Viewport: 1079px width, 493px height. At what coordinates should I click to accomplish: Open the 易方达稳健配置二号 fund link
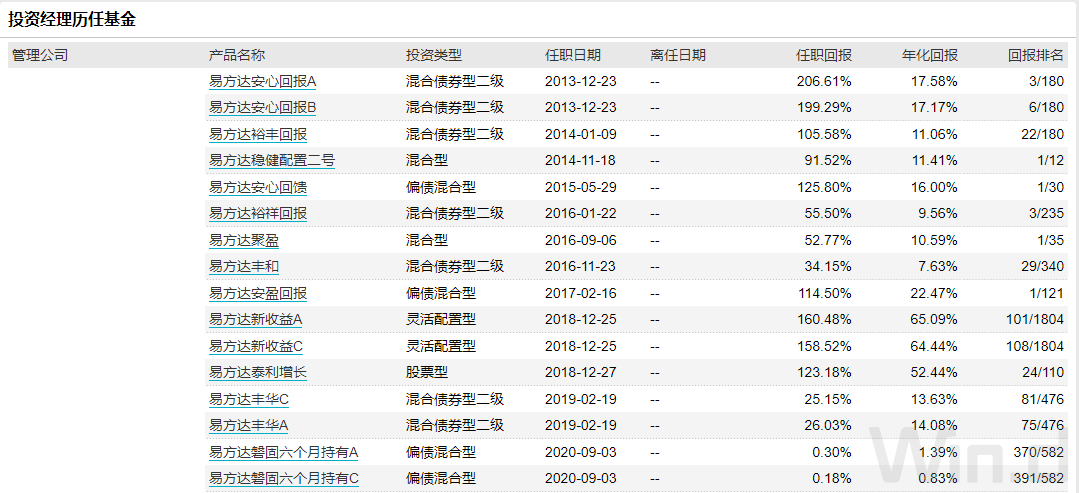click(x=272, y=160)
